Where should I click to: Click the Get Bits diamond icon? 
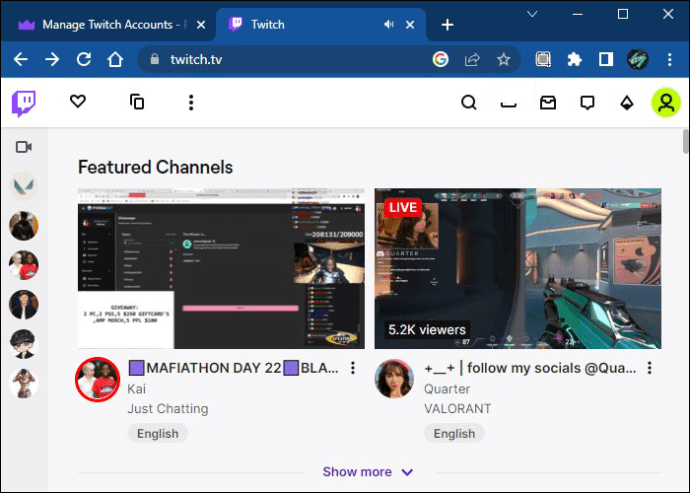point(627,102)
